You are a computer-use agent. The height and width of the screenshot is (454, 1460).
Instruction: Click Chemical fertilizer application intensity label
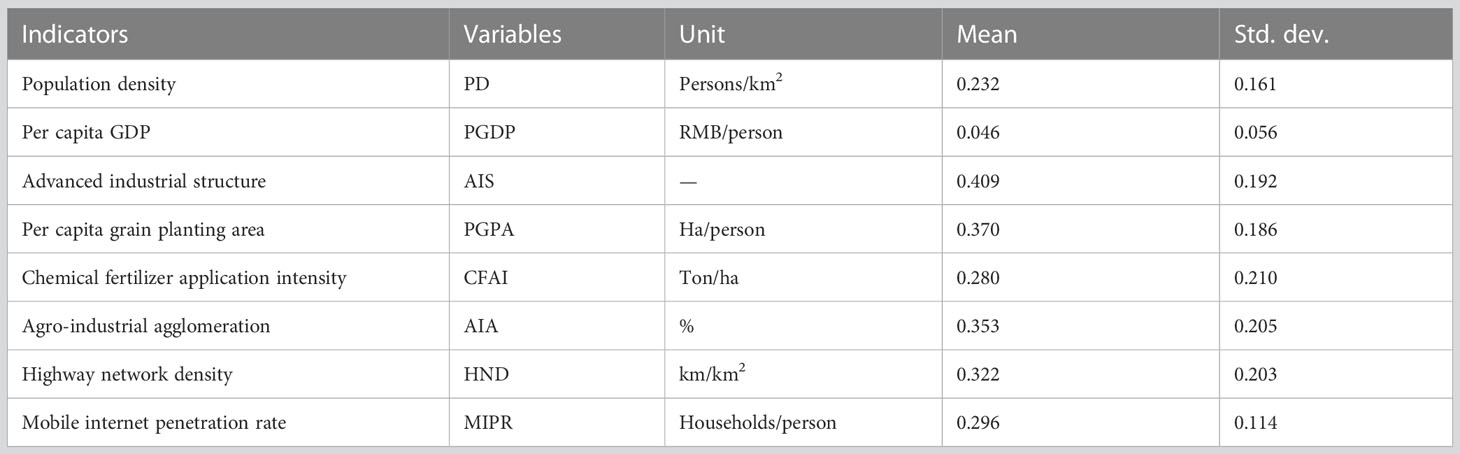pyautogui.click(x=183, y=278)
